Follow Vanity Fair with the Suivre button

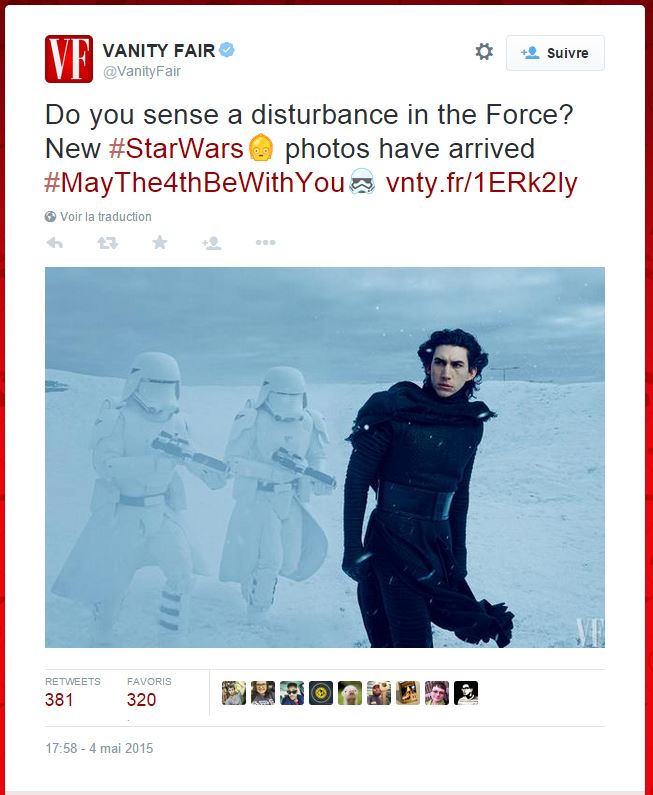pos(555,53)
